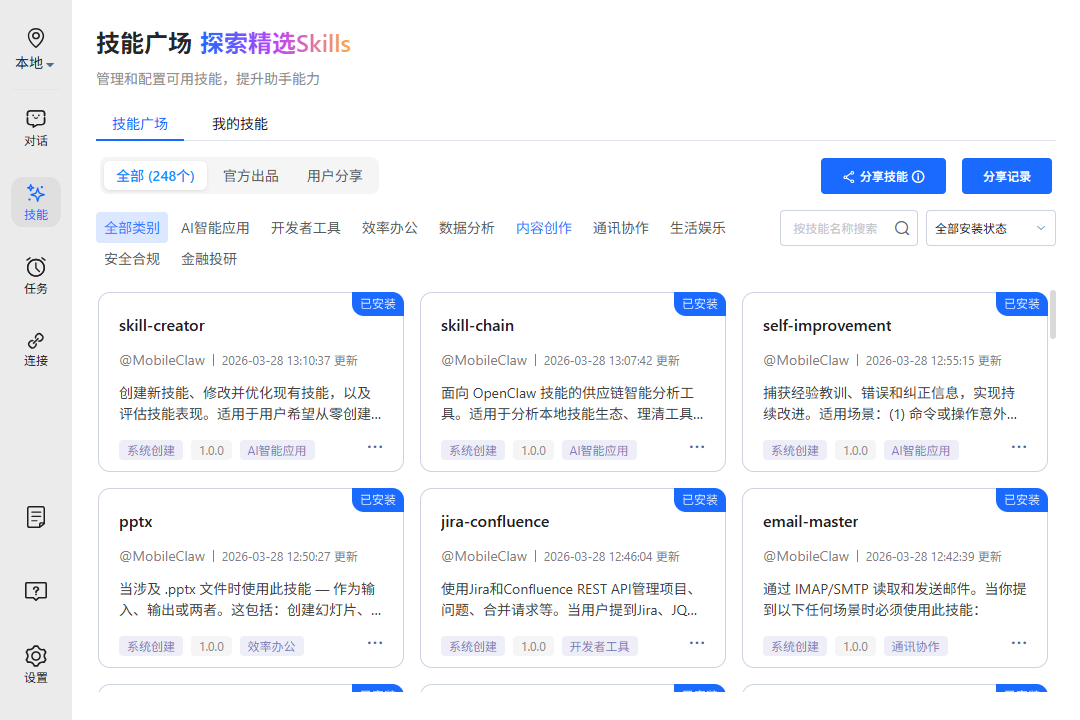Filter by 安全合规 category
Image resolution: width=1080 pixels, height=720 pixels.
pyautogui.click(x=132, y=259)
